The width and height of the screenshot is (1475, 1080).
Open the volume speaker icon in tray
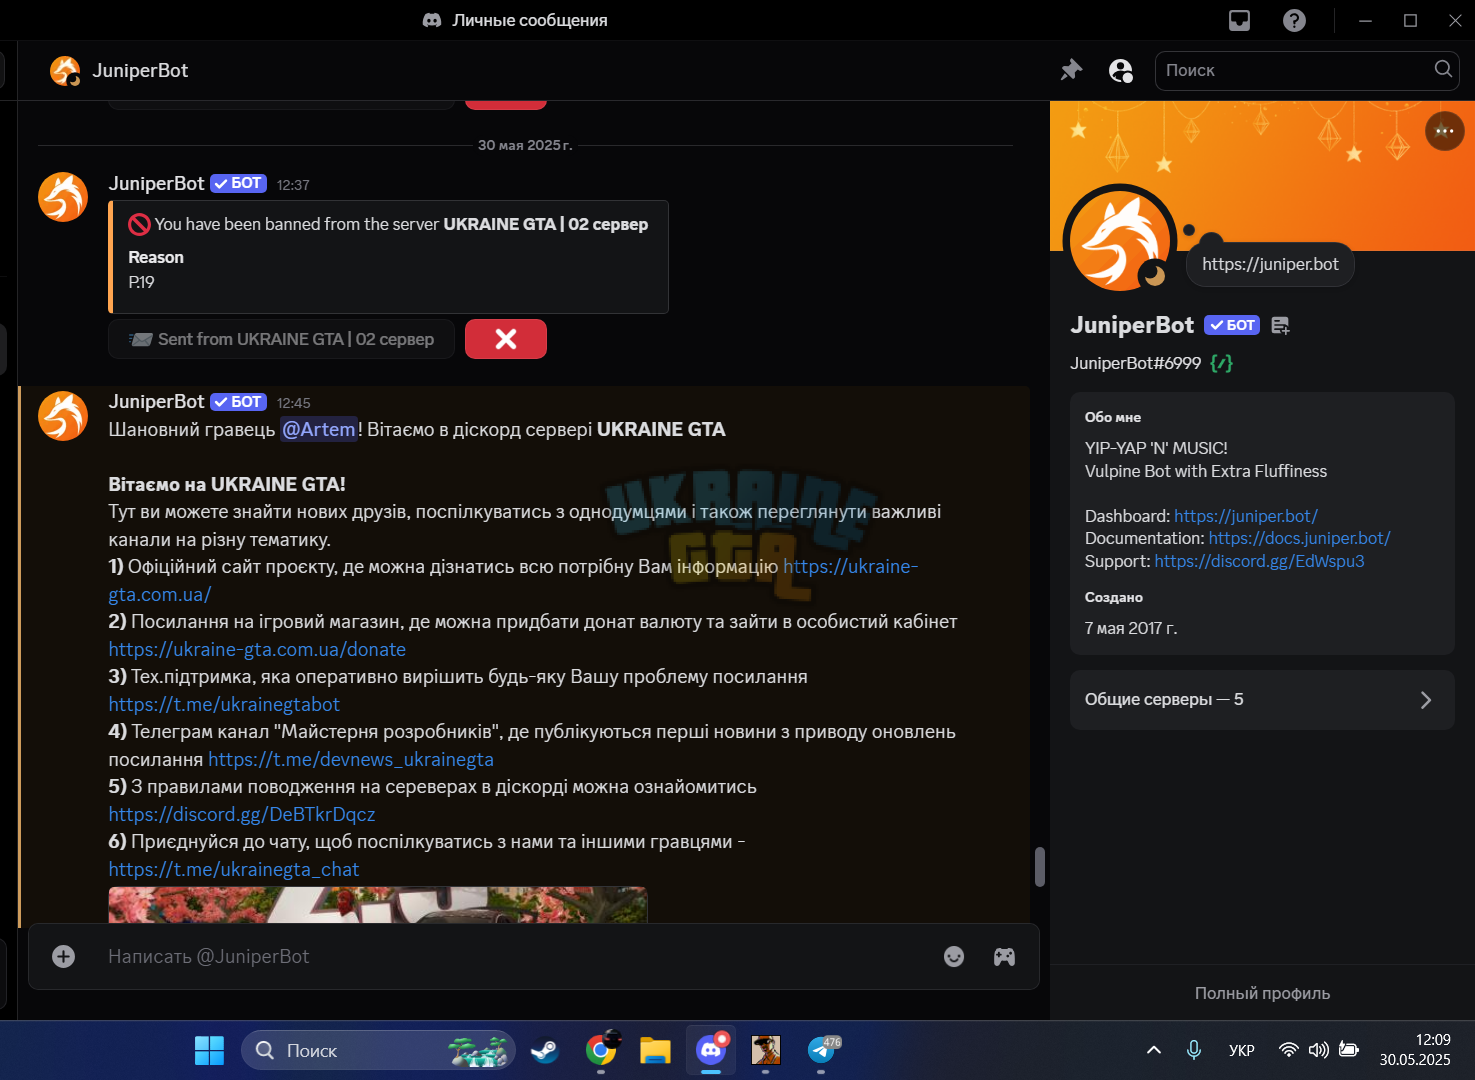(x=1318, y=1050)
